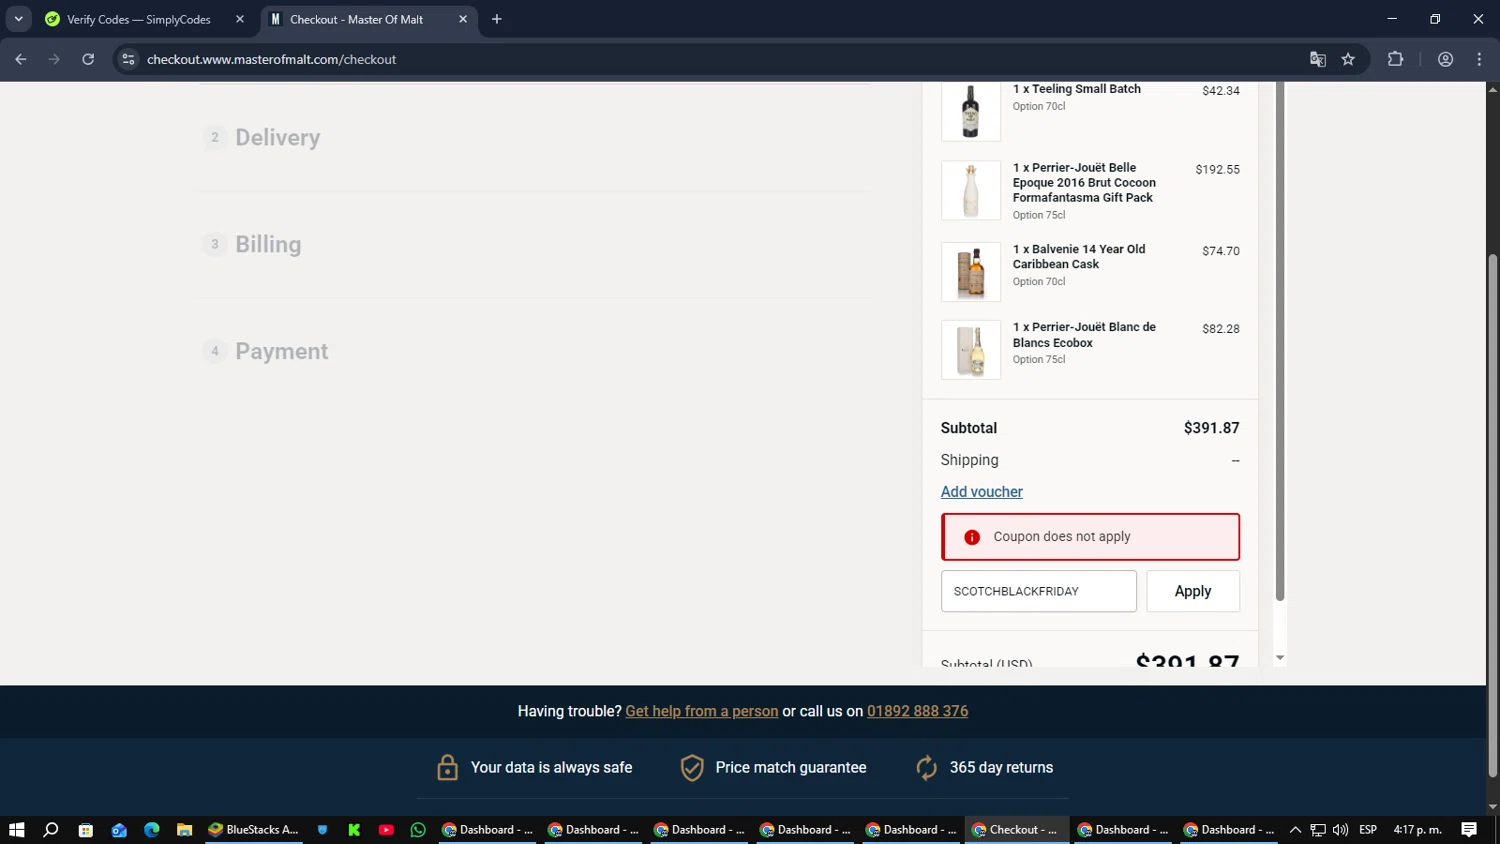Open the browser extensions puzzle icon
Screen dimensions: 1500x844
point(1395,59)
